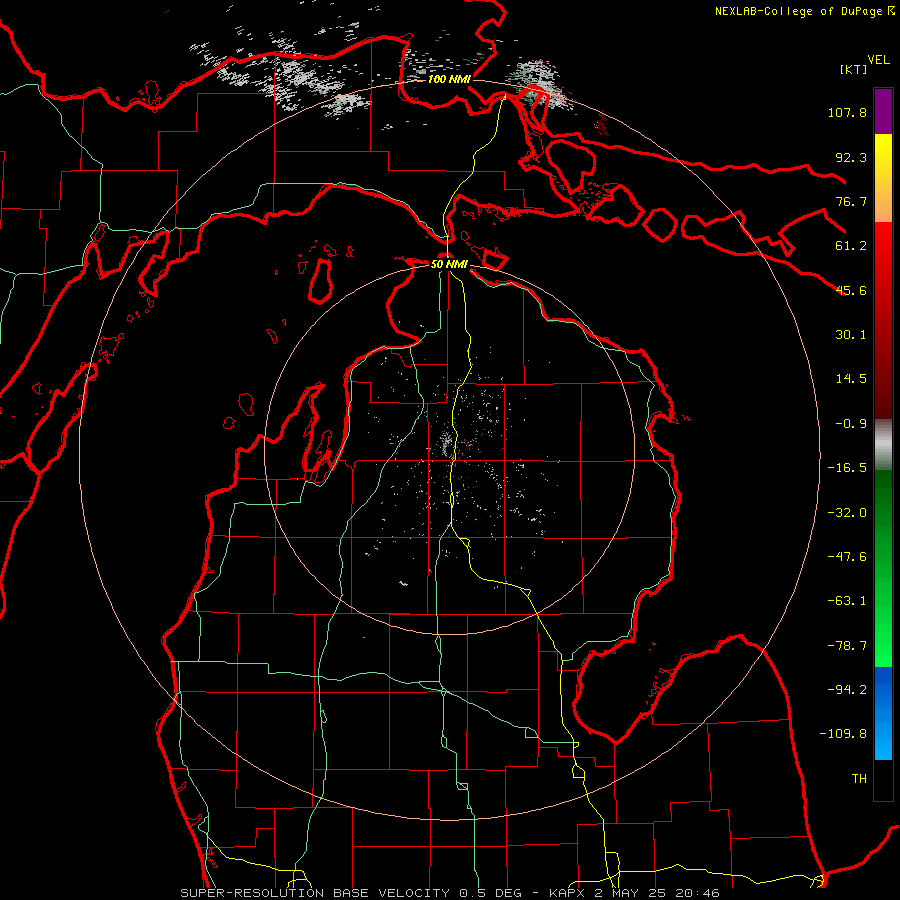Select the -78.7 legend value
The width and height of the screenshot is (900, 900).
click(x=847, y=646)
